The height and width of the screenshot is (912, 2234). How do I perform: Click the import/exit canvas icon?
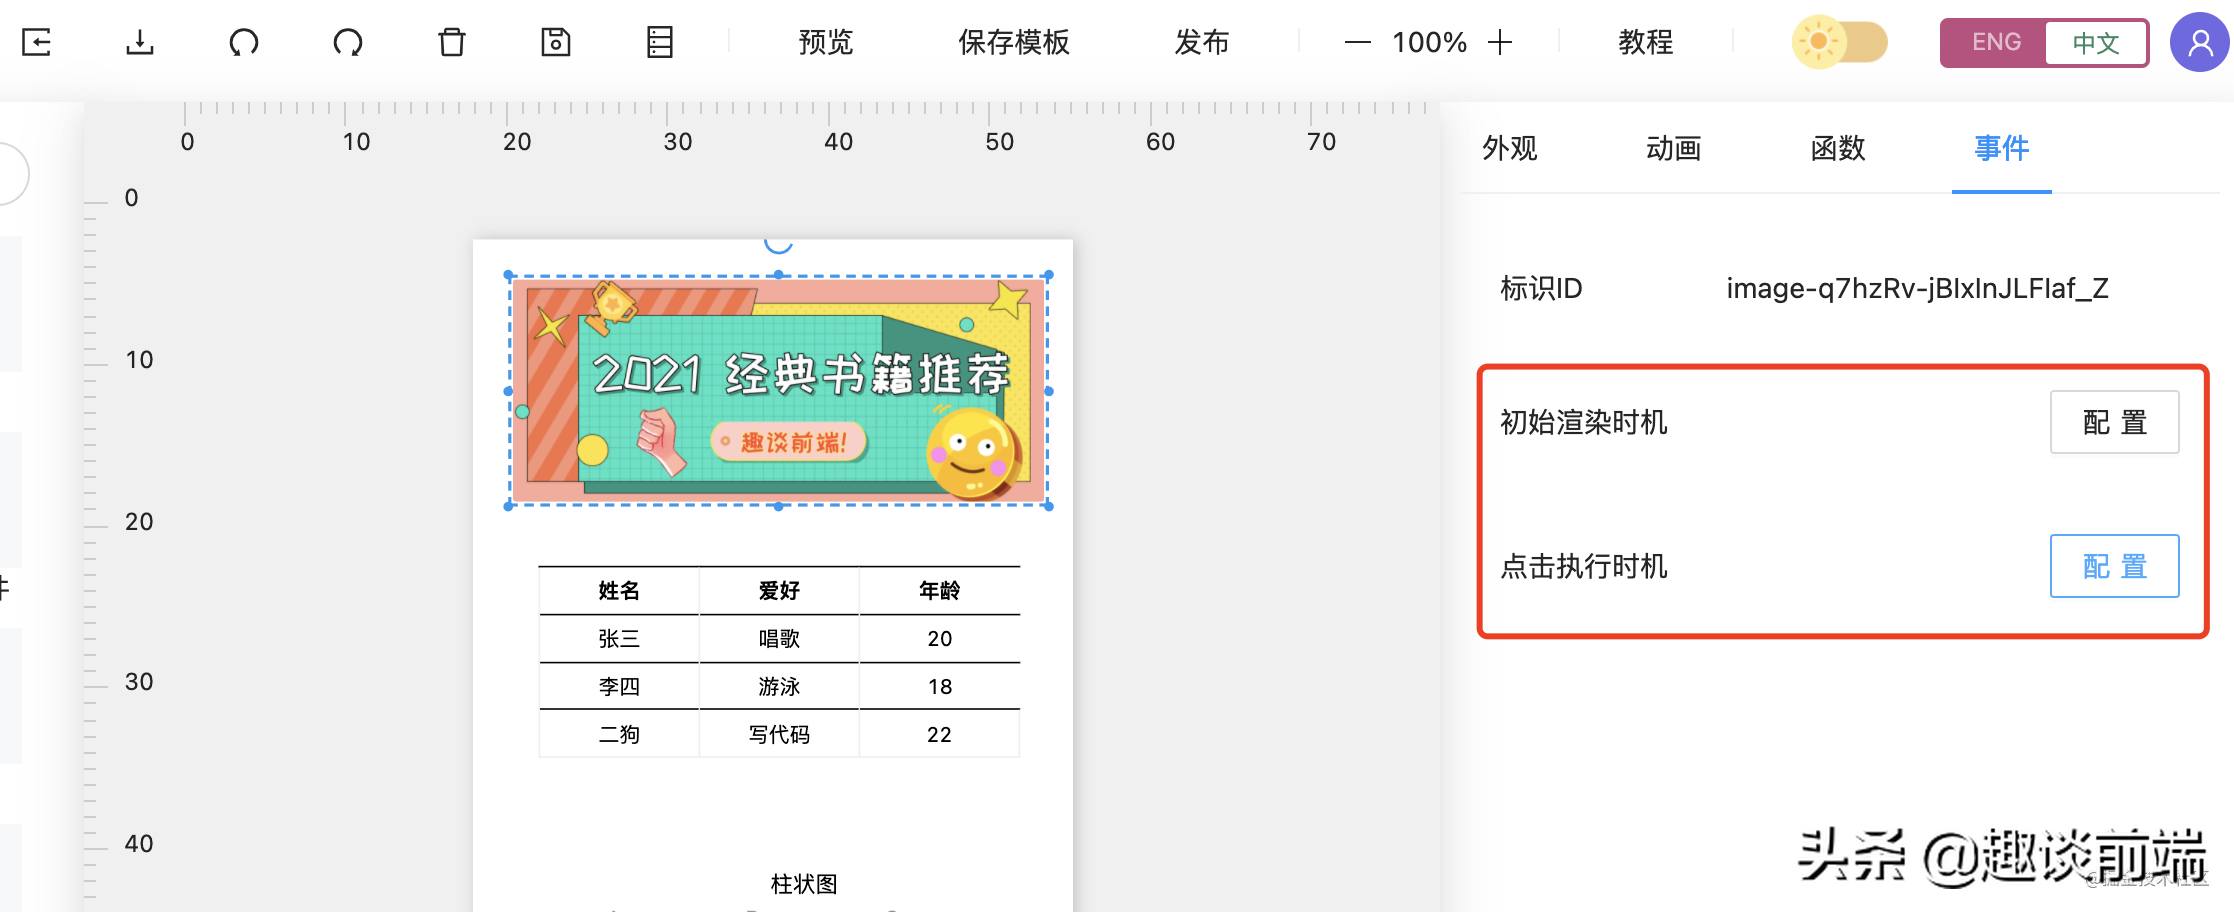[37, 42]
